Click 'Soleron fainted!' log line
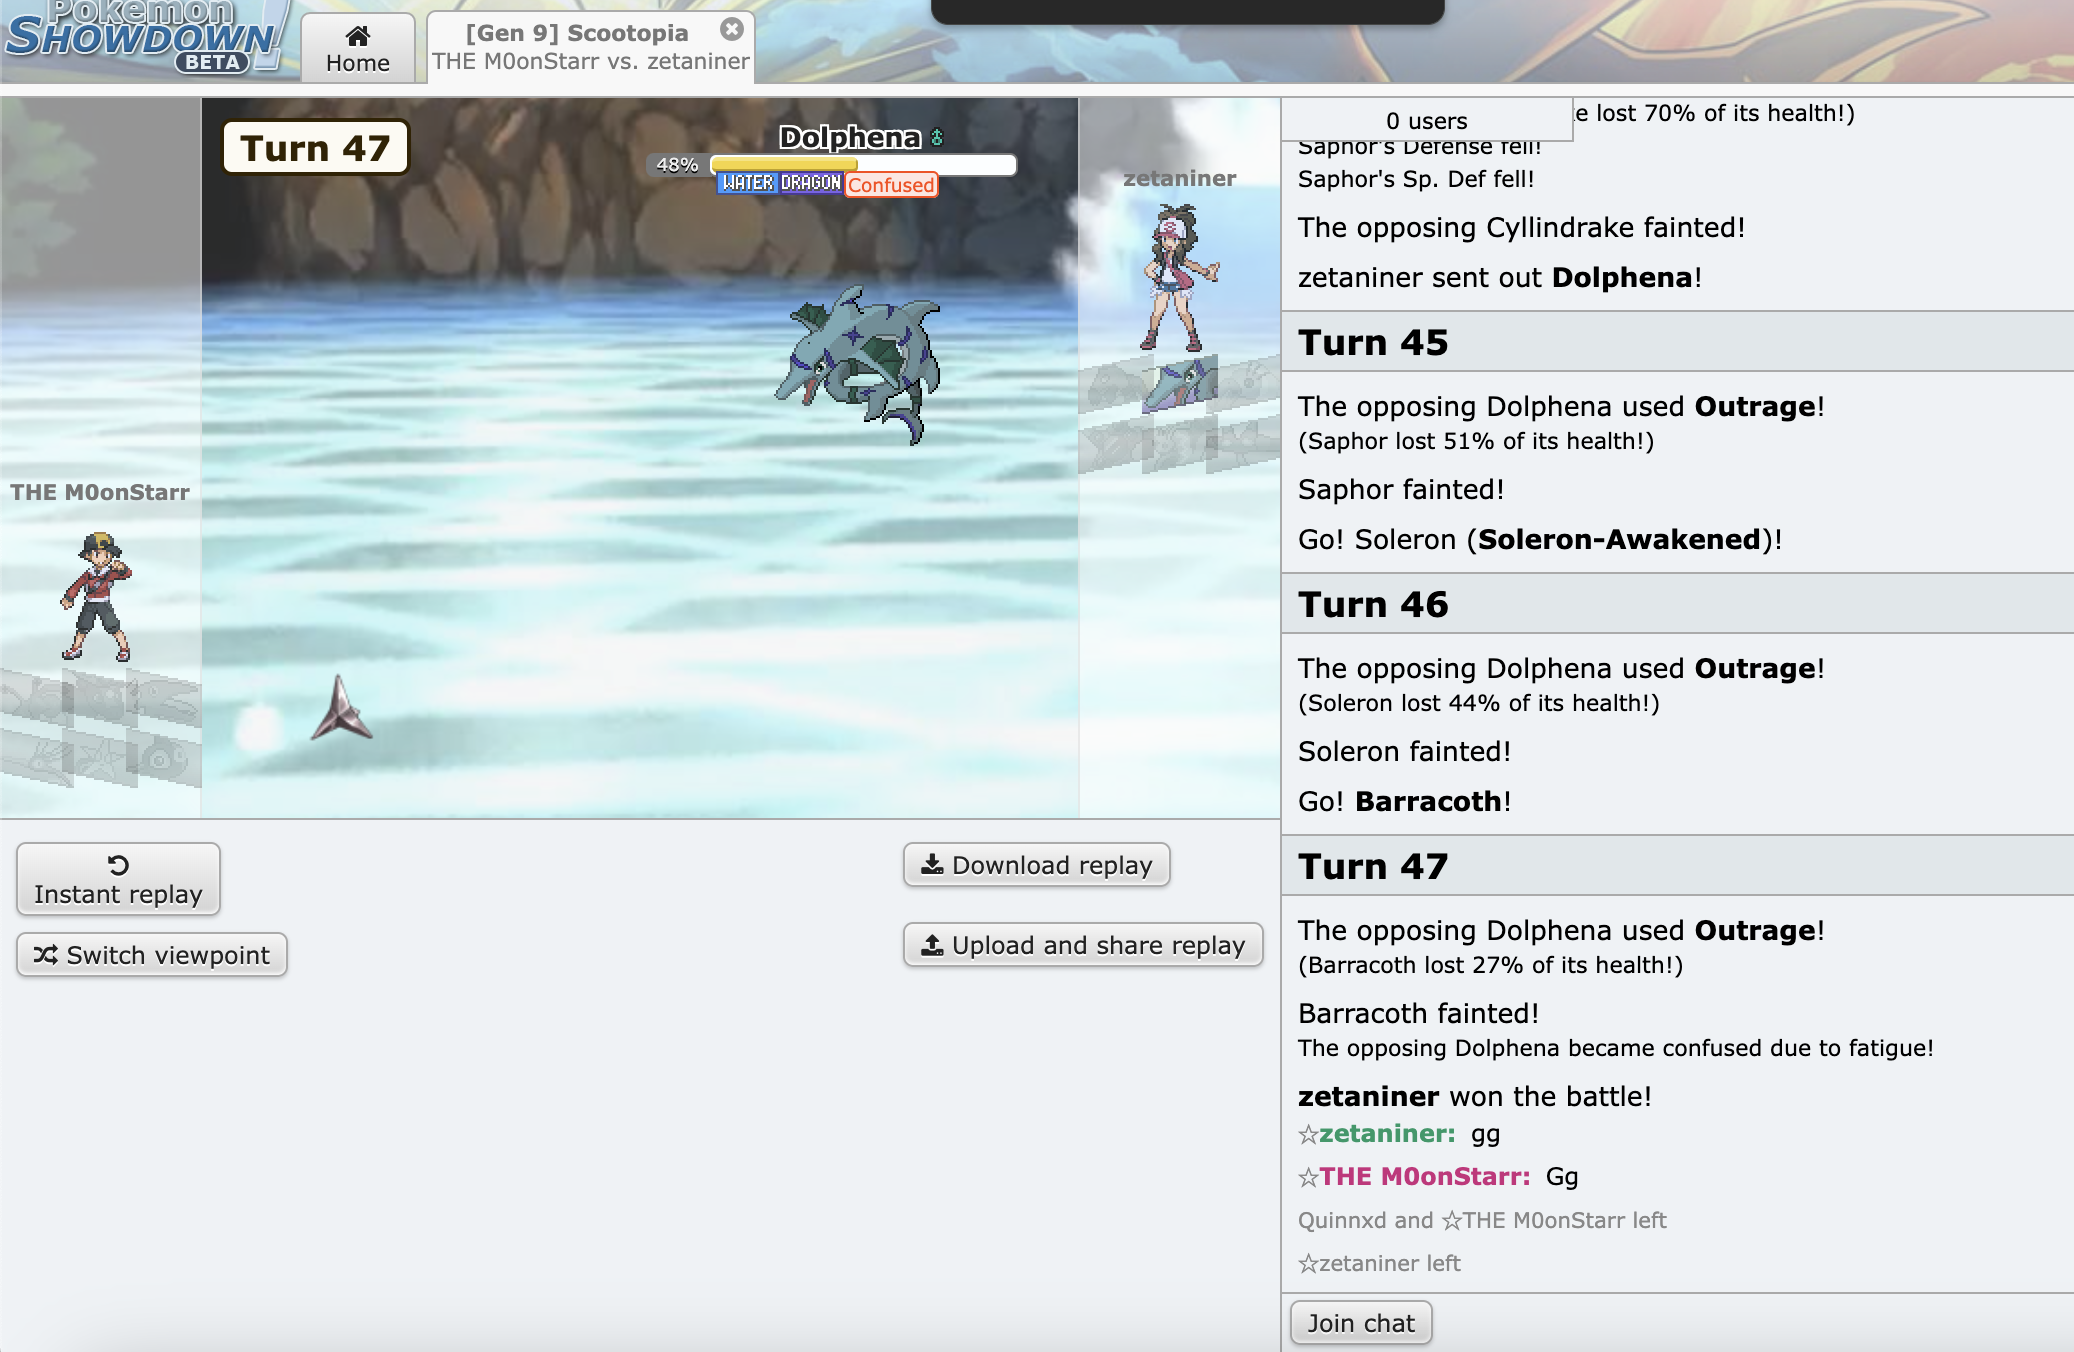 point(1404,751)
